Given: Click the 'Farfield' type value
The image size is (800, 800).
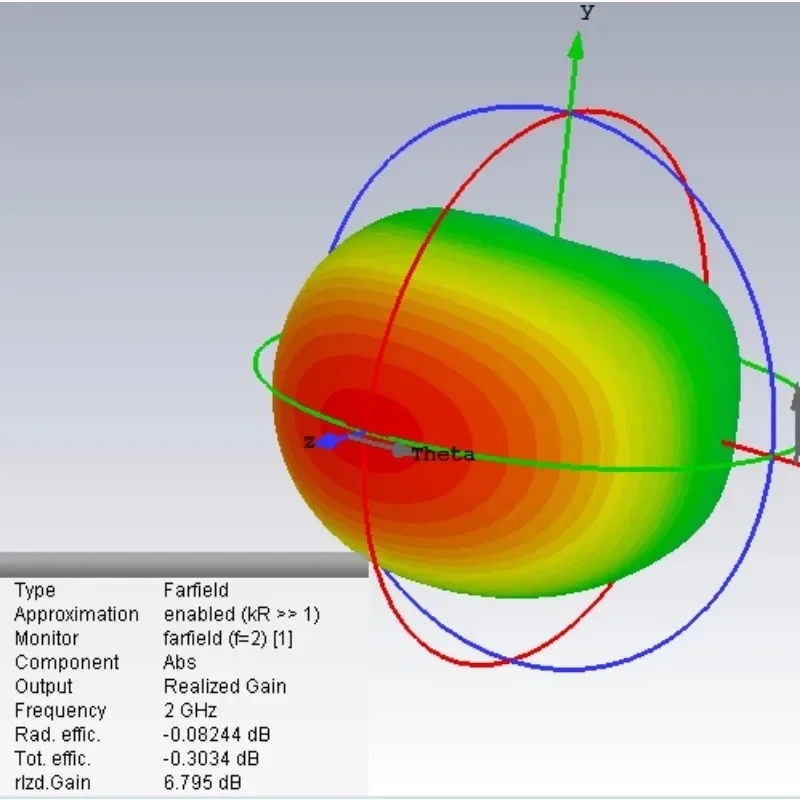Looking at the screenshot, I should tap(196, 590).
